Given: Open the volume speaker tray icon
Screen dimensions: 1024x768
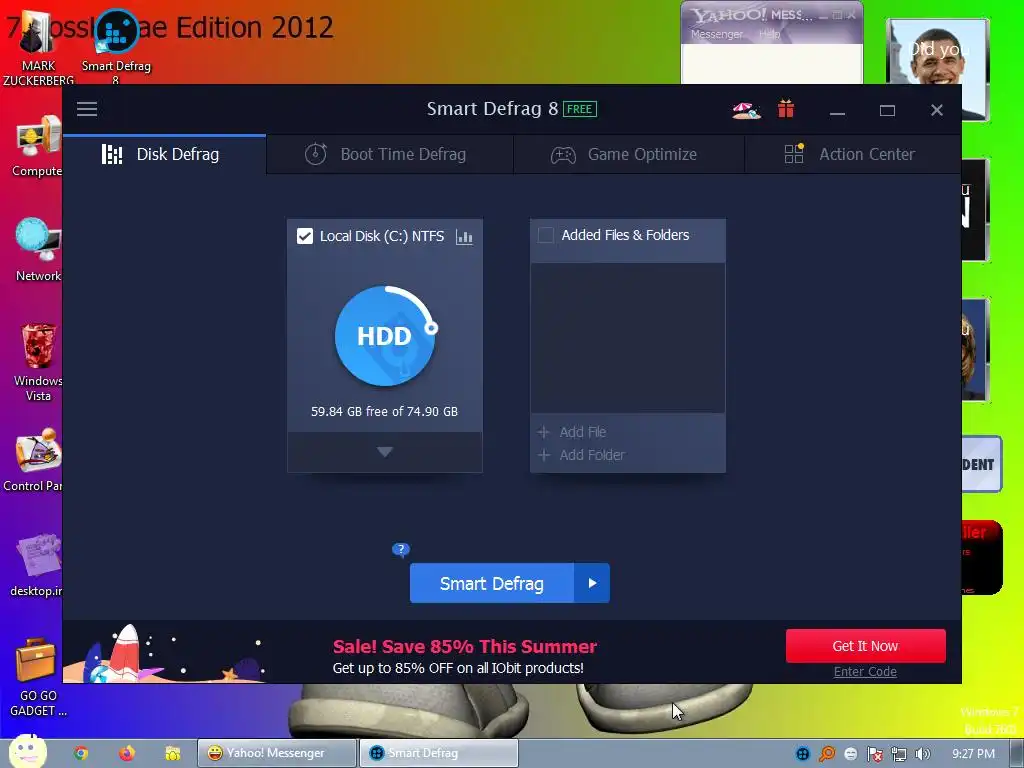Looking at the screenshot, I should coord(923,754).
